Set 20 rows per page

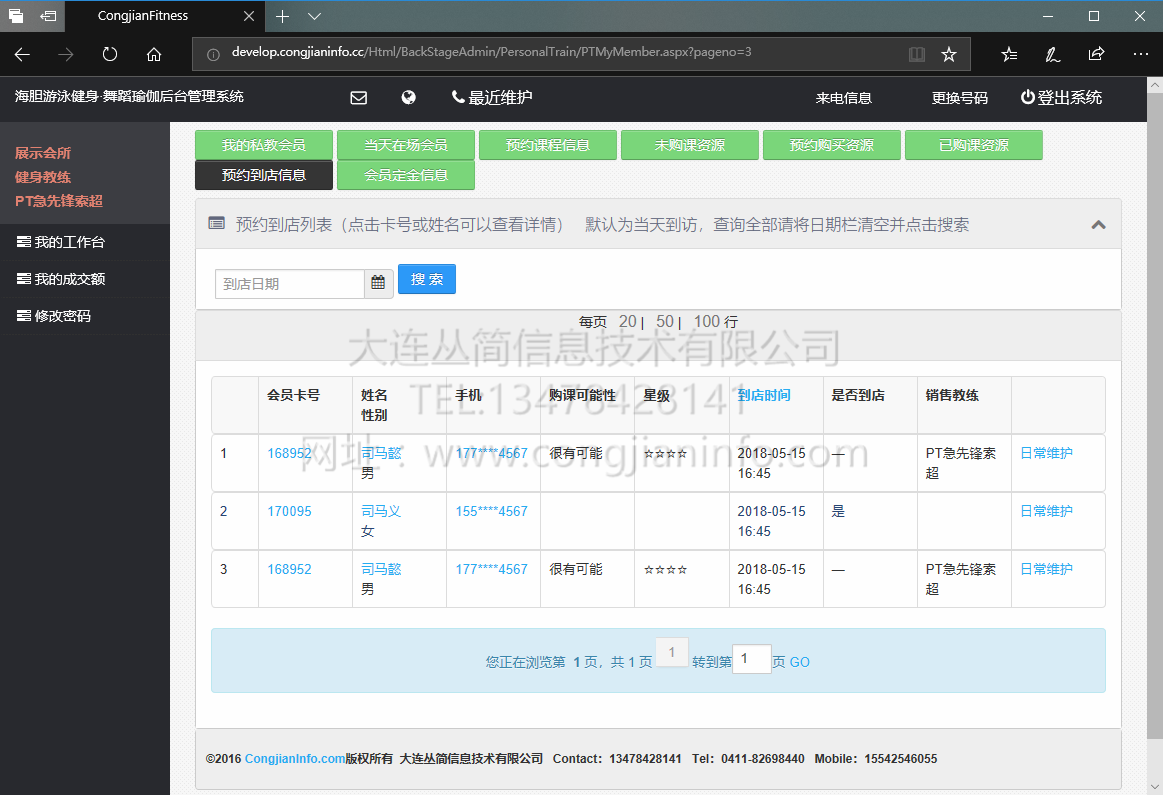627,321
